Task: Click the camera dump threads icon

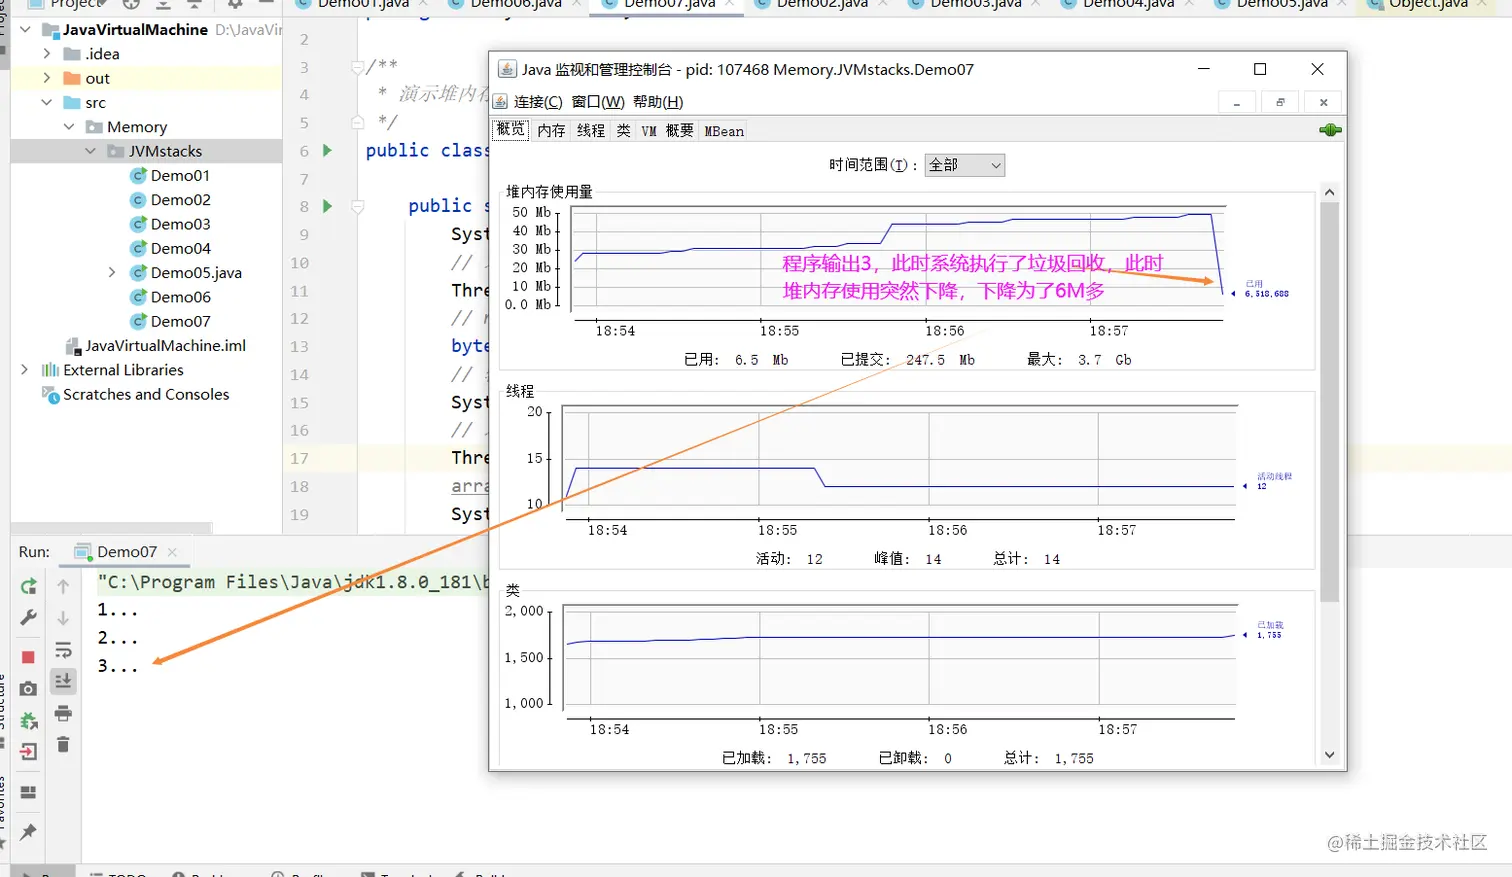Action: pos(28,689)
